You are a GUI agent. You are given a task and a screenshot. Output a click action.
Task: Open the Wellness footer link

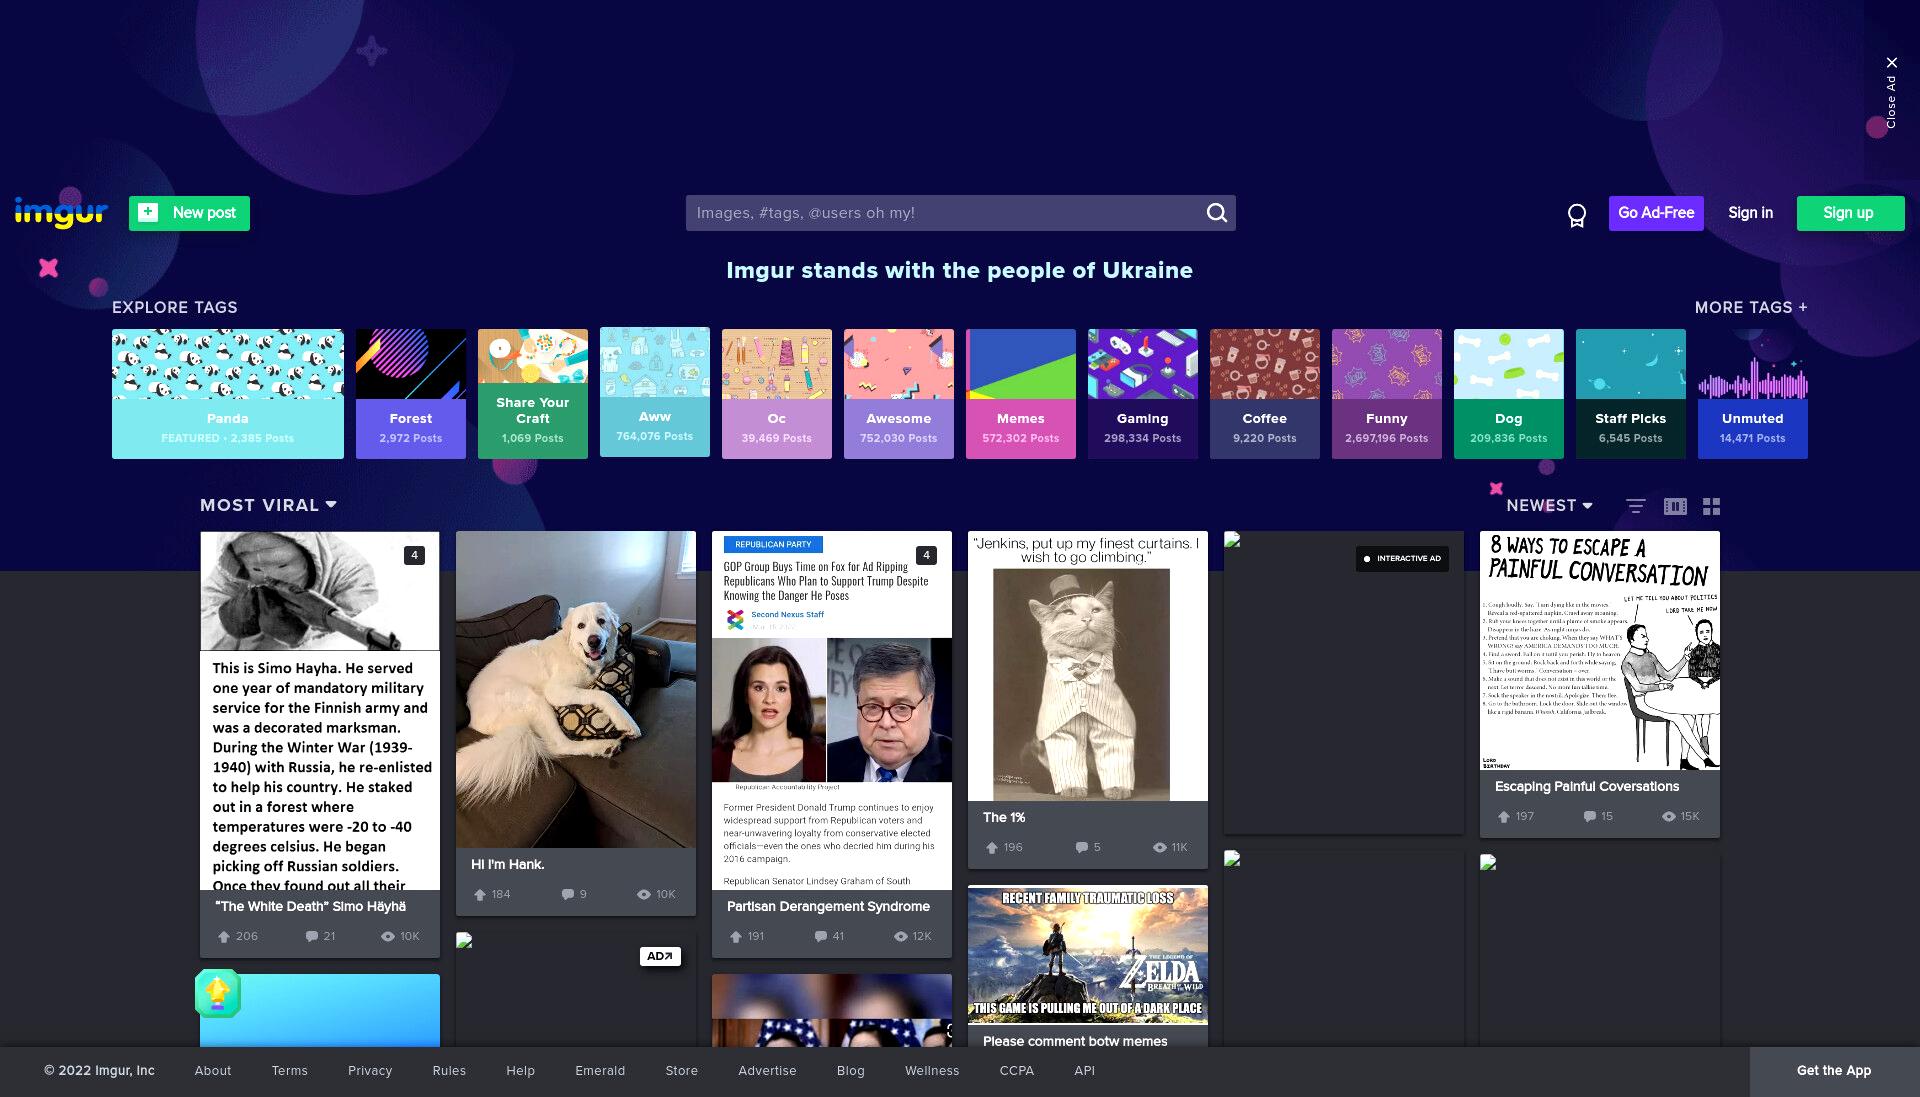932,1071
